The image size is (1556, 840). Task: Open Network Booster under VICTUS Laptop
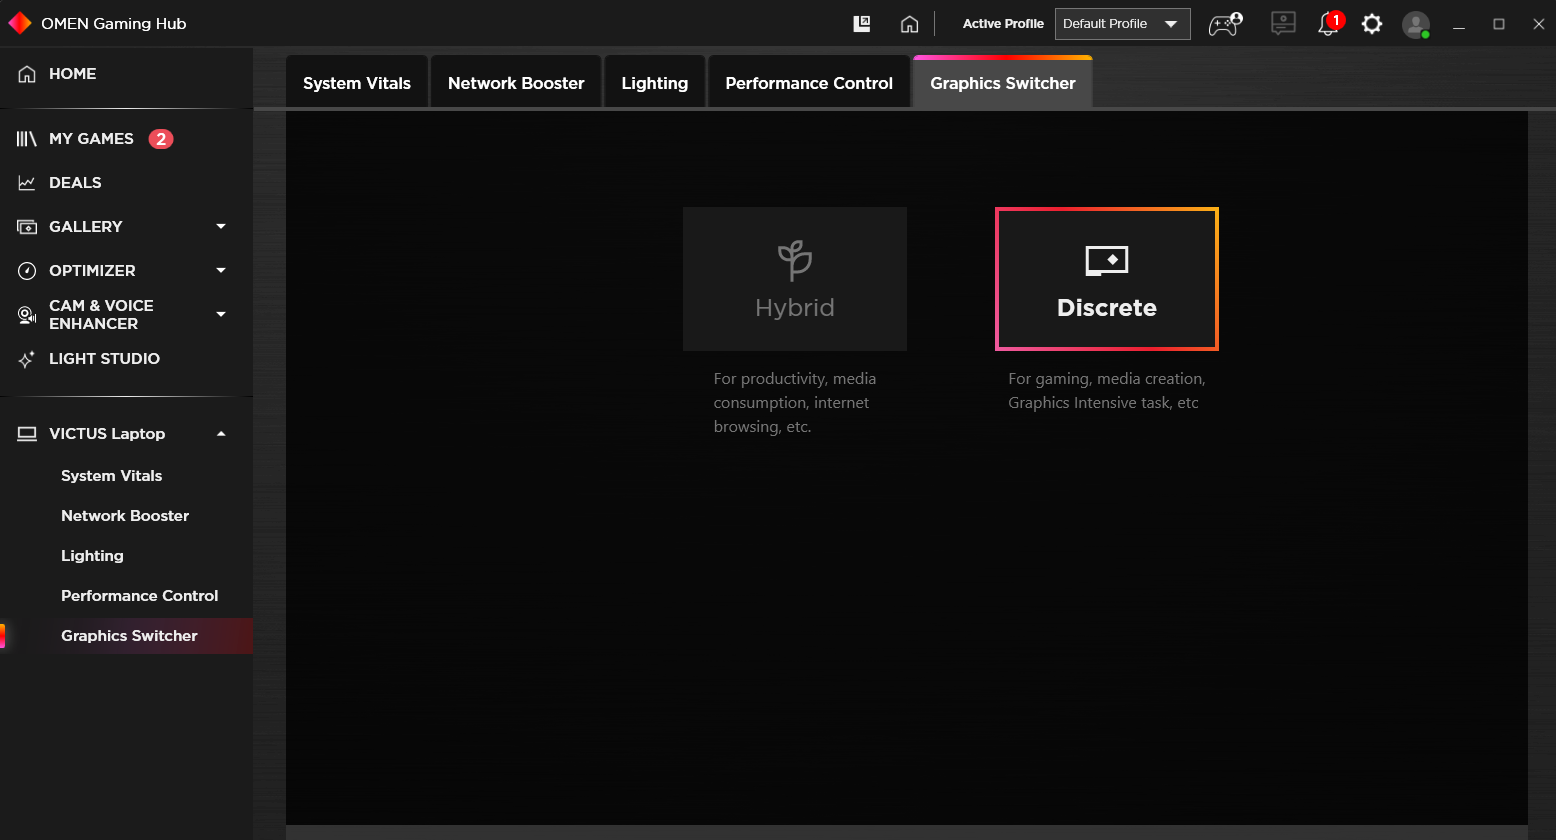[x=126, y=516]
